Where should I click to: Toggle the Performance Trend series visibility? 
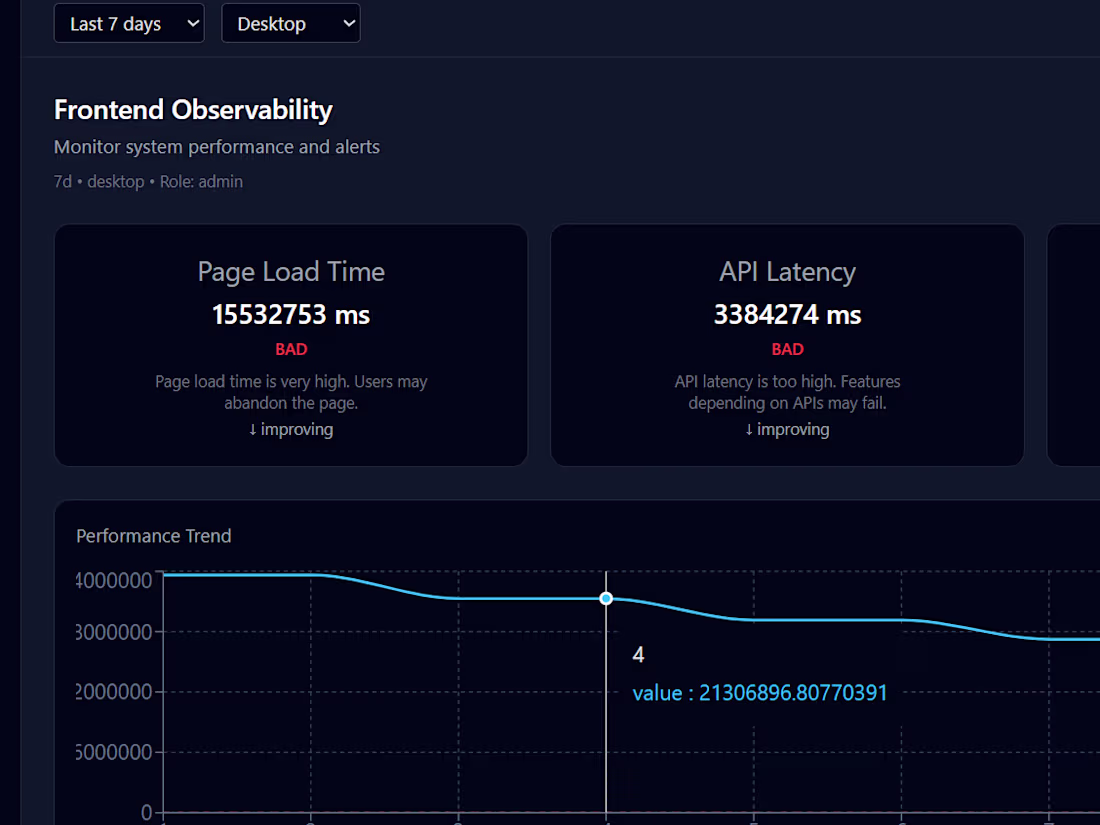(153, 536)
